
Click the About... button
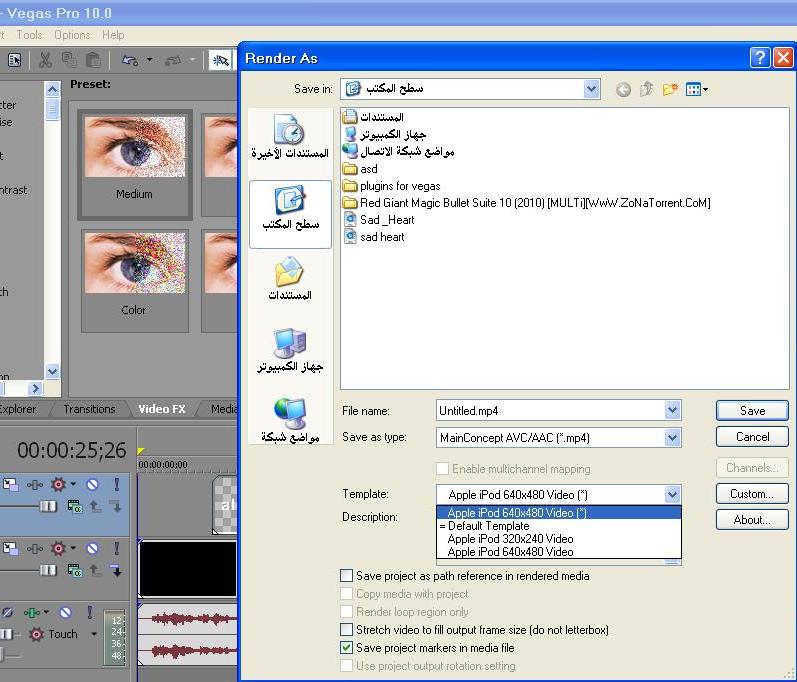pyautogui.click(x=752, y=520)
